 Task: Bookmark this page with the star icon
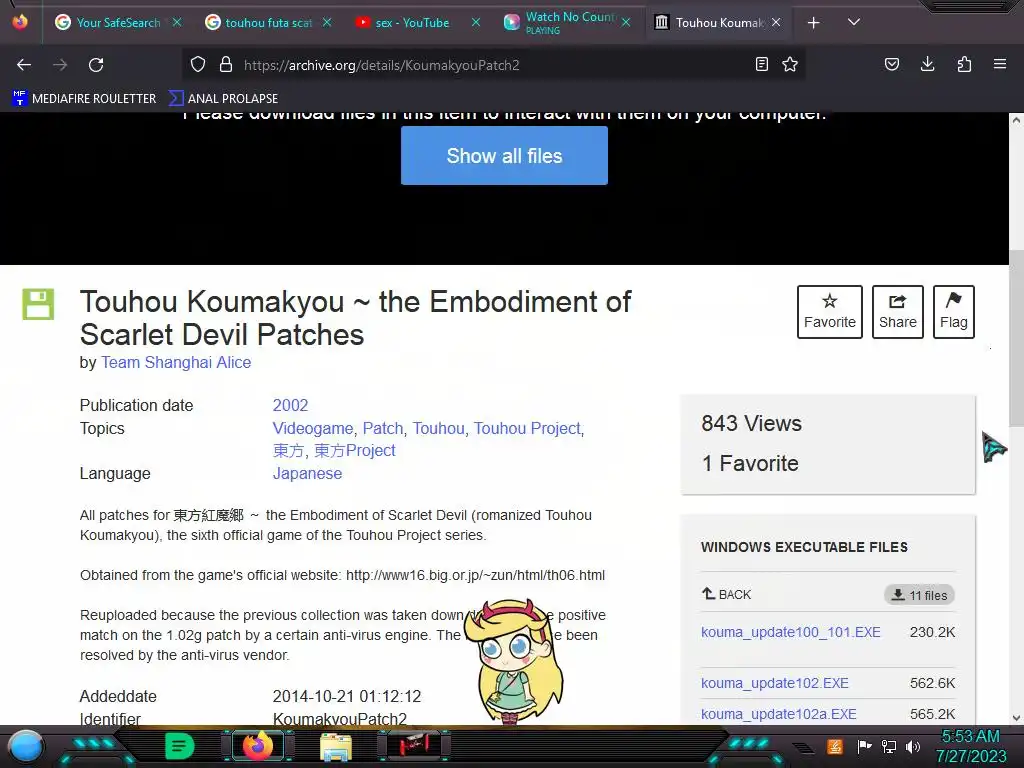click(x=790, y=65)
